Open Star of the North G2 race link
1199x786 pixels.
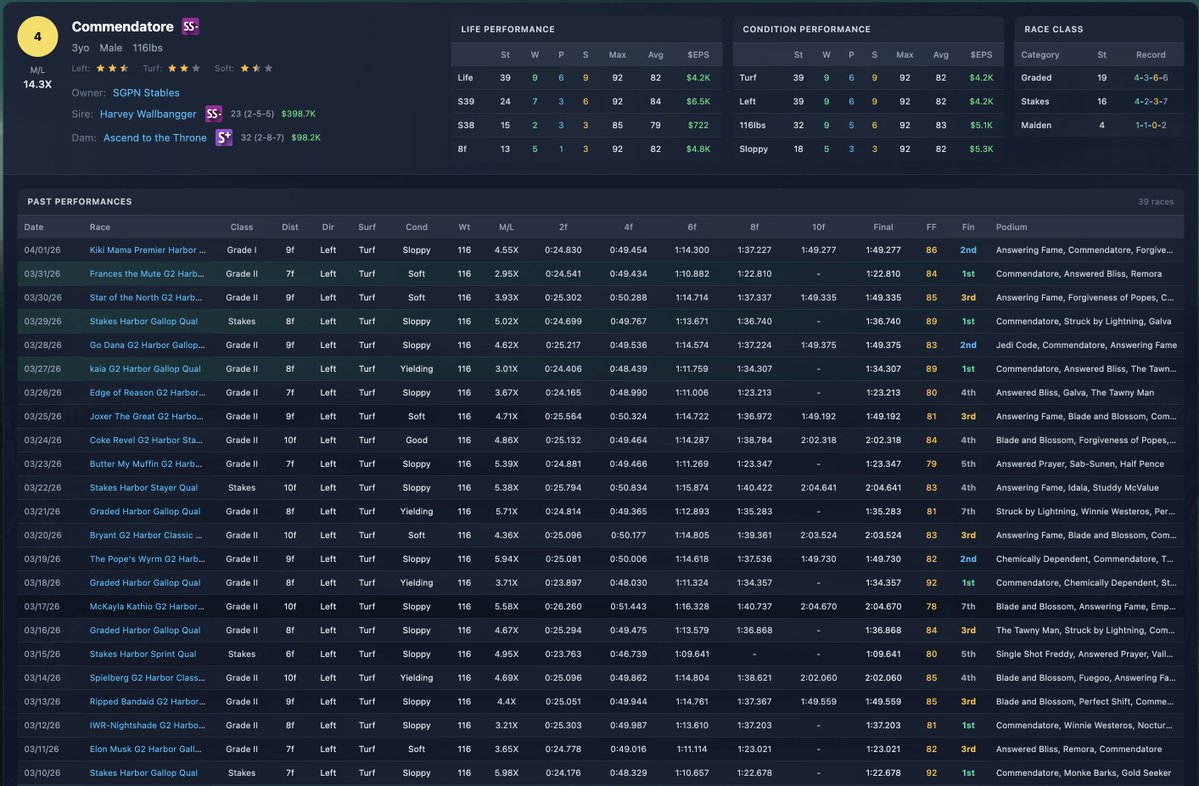click(146, 297)
